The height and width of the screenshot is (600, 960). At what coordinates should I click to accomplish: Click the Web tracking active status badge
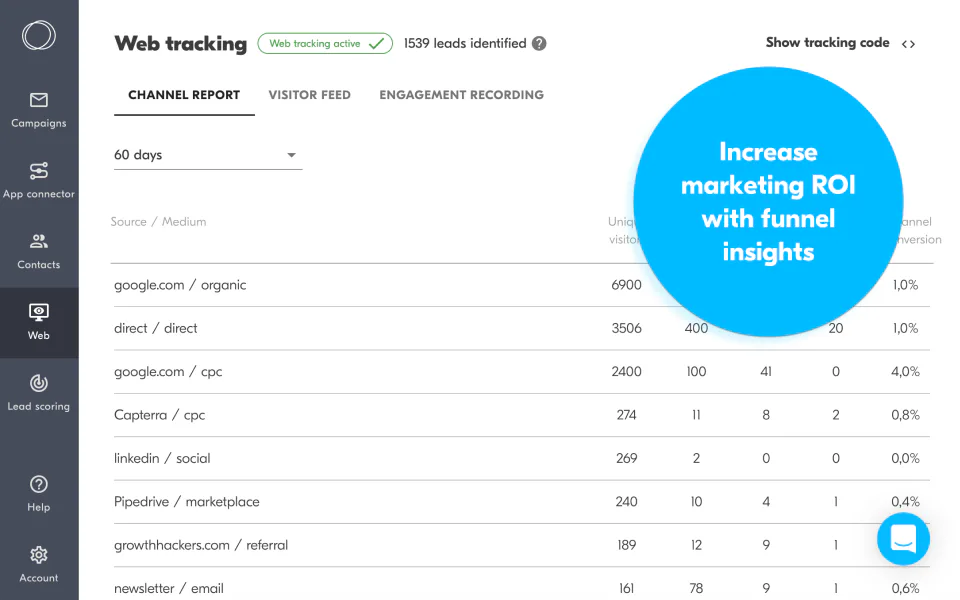(325, 43)
